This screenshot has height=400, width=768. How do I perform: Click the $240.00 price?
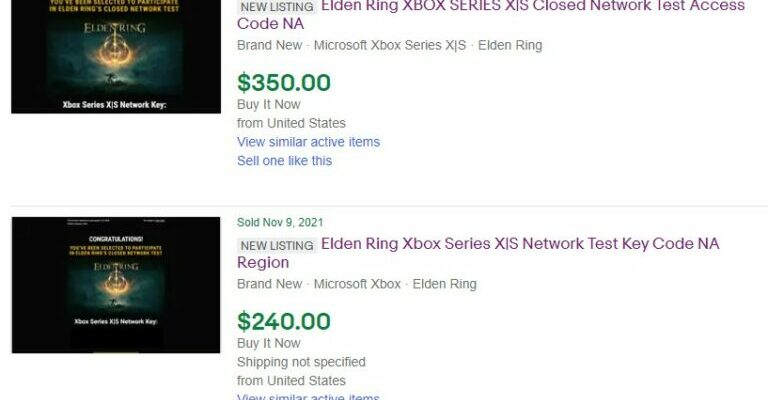[x=284, y=321]
